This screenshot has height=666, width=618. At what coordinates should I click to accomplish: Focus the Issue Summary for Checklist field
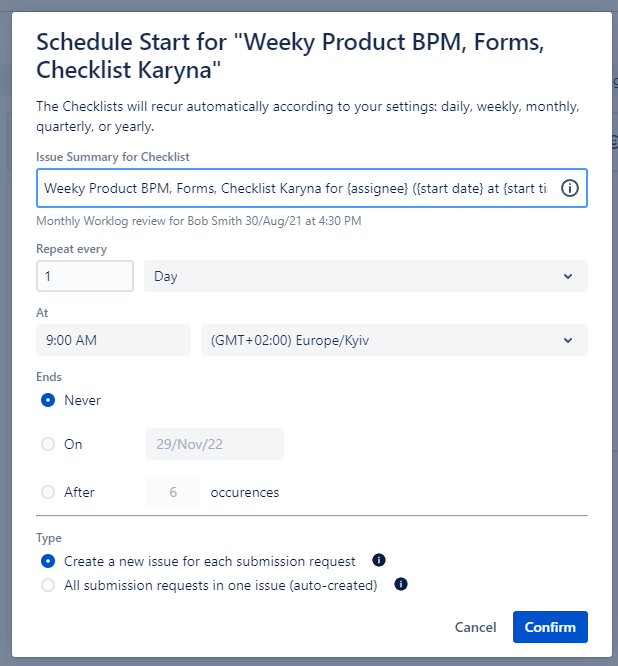coord(312,188)
